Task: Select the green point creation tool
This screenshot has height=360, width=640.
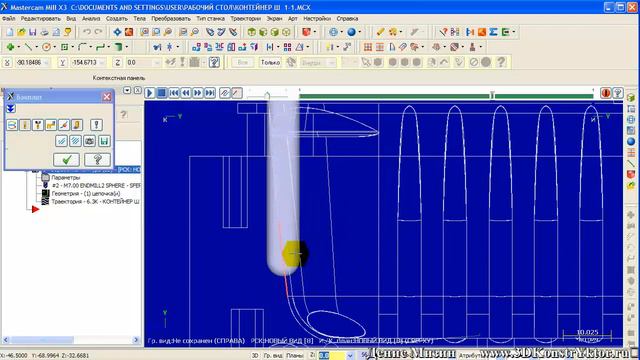Action: pyautogui.click(x=11, y=47)
